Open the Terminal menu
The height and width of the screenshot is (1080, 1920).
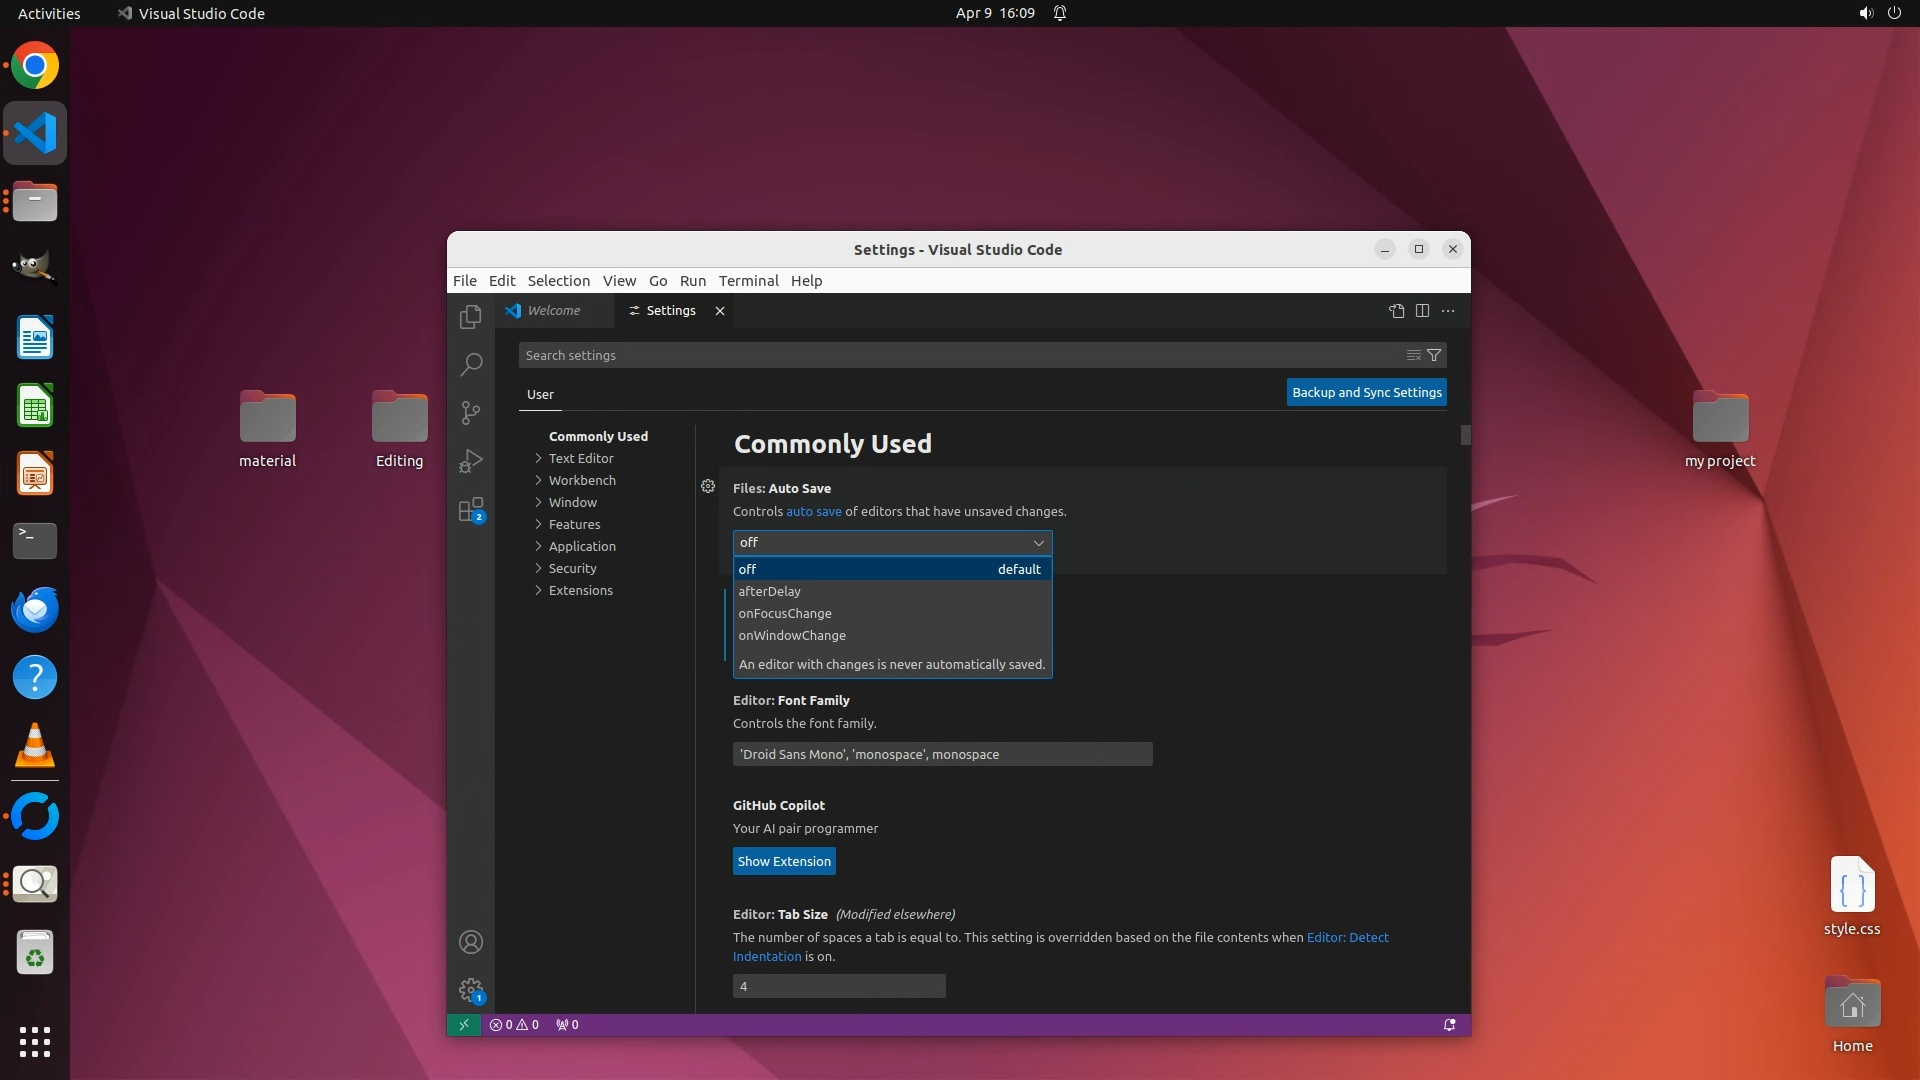pyautogui.click(x=748, y=281)
